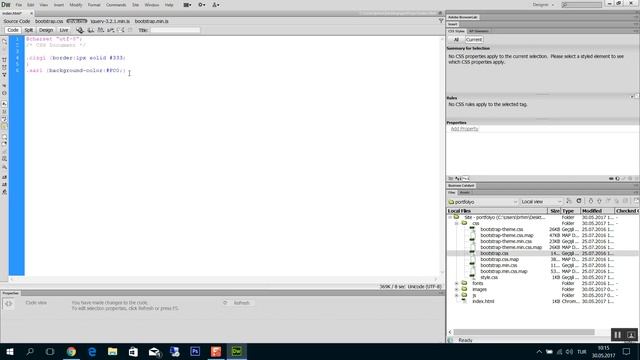
Task: Click the search field in the title bar
Action: (581, 5)
